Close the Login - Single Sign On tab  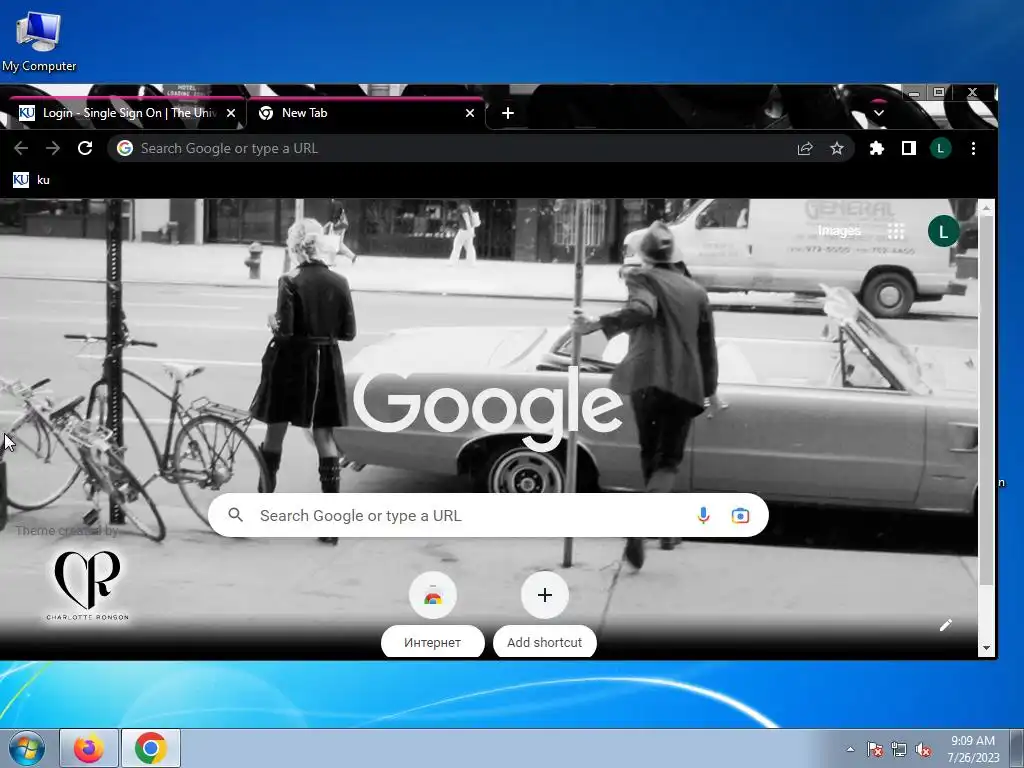pos(231,113)
